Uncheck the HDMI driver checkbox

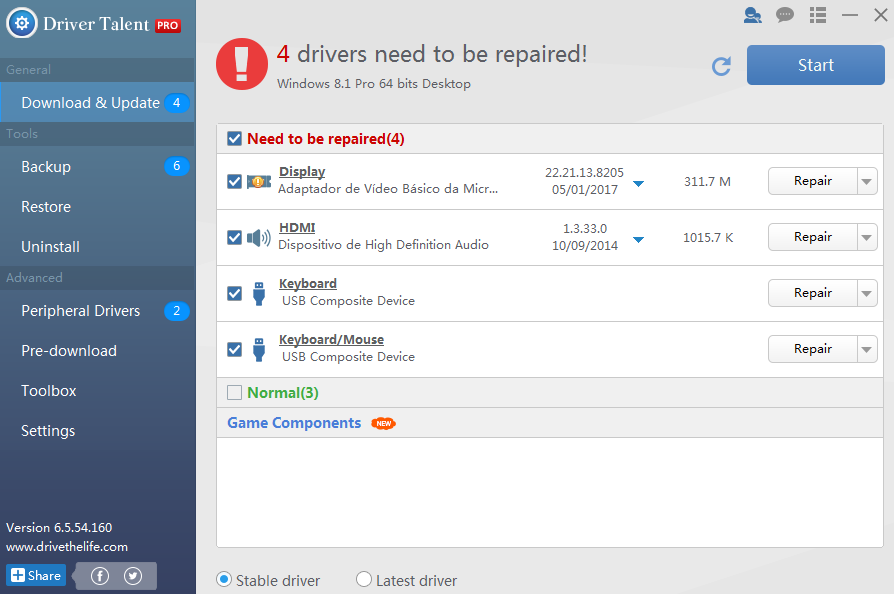click(x=234, y=237)
